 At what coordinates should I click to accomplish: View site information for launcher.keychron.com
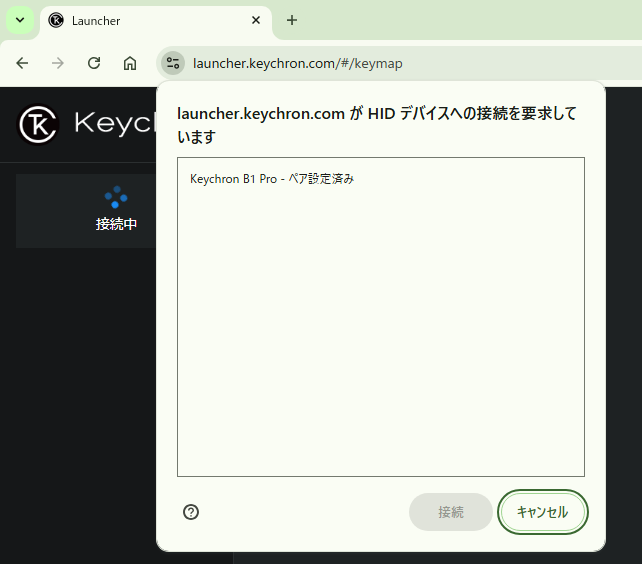coord(173,63)
